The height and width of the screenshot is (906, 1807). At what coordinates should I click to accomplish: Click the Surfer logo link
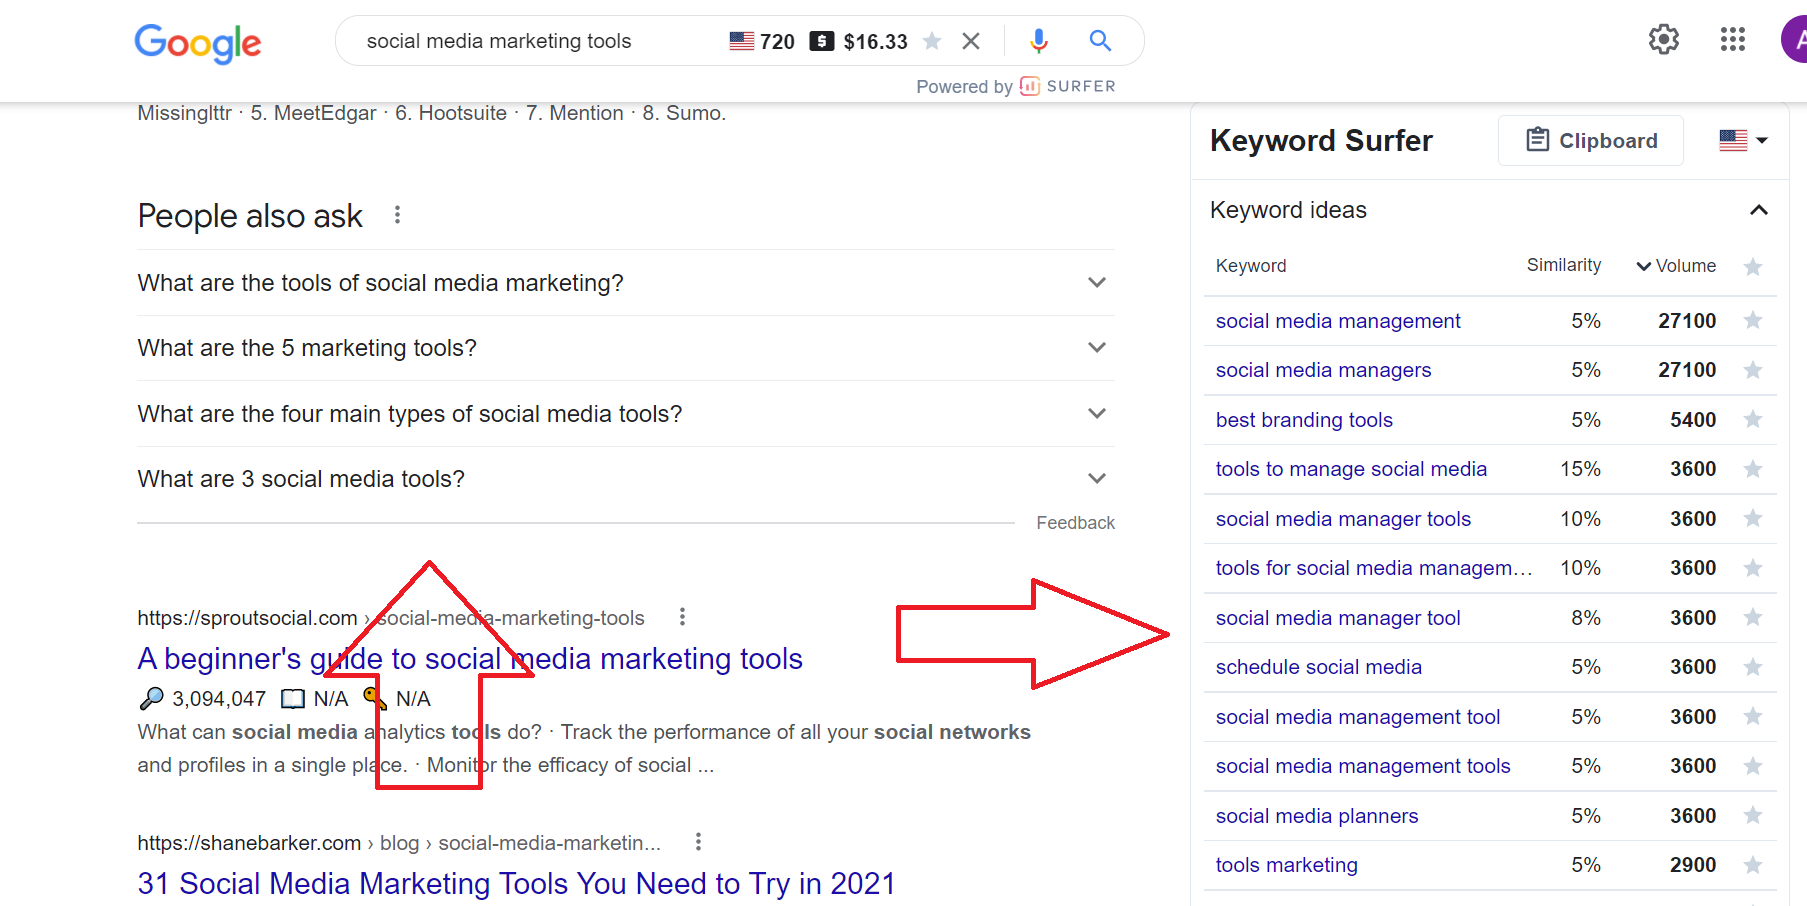pyautogui.click(x=1067, y=86)
